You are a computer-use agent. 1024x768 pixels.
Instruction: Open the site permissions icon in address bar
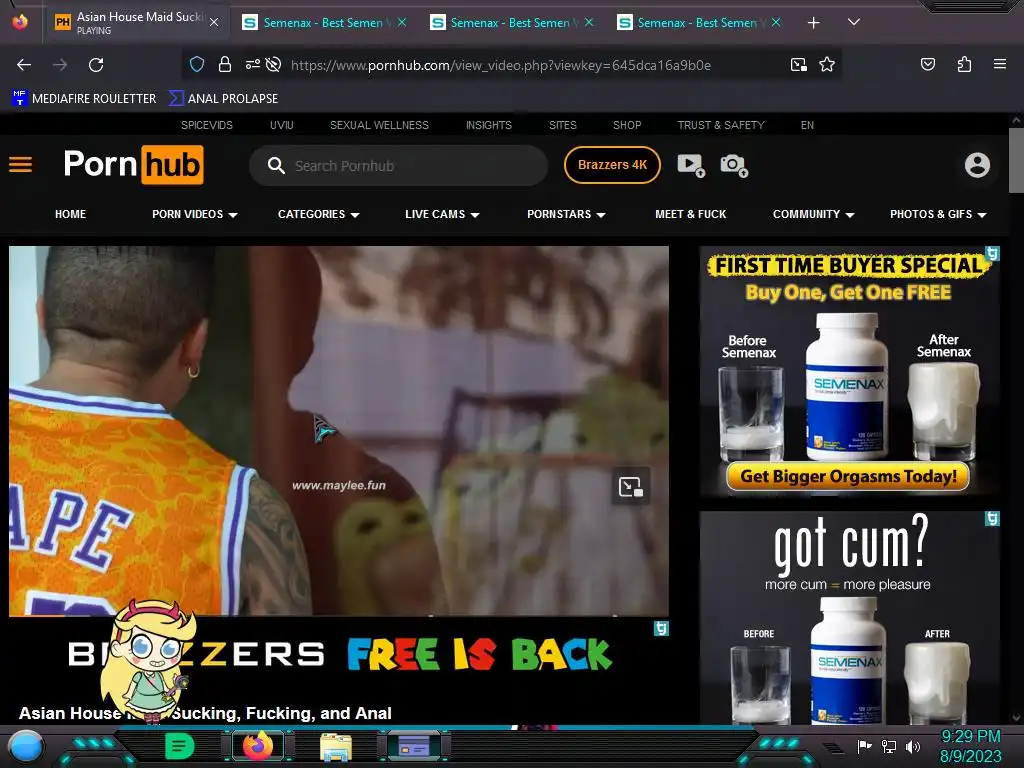coord(253,64)
